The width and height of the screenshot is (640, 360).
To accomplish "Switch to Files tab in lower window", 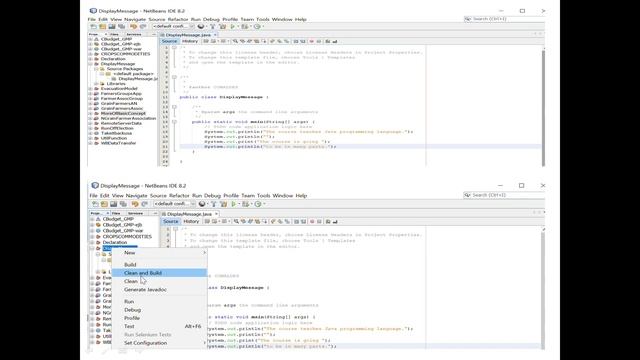I will pos(116,213).
